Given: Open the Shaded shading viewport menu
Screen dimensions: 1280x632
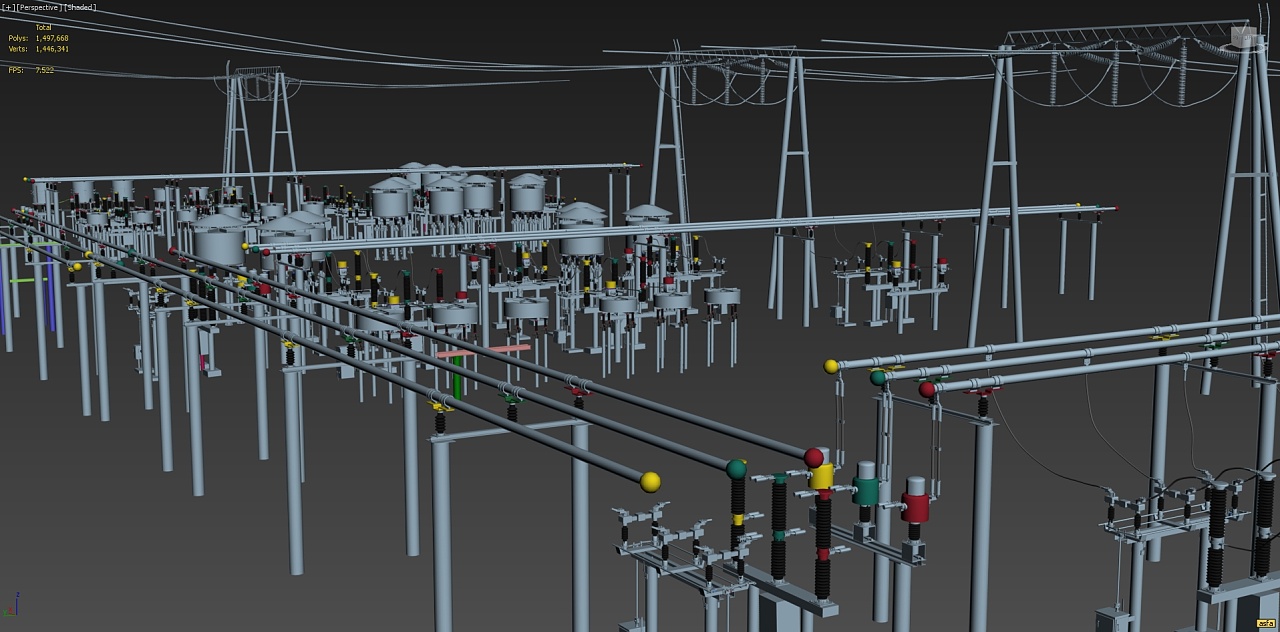Looking at the screenshot, I should coord(80,7).
